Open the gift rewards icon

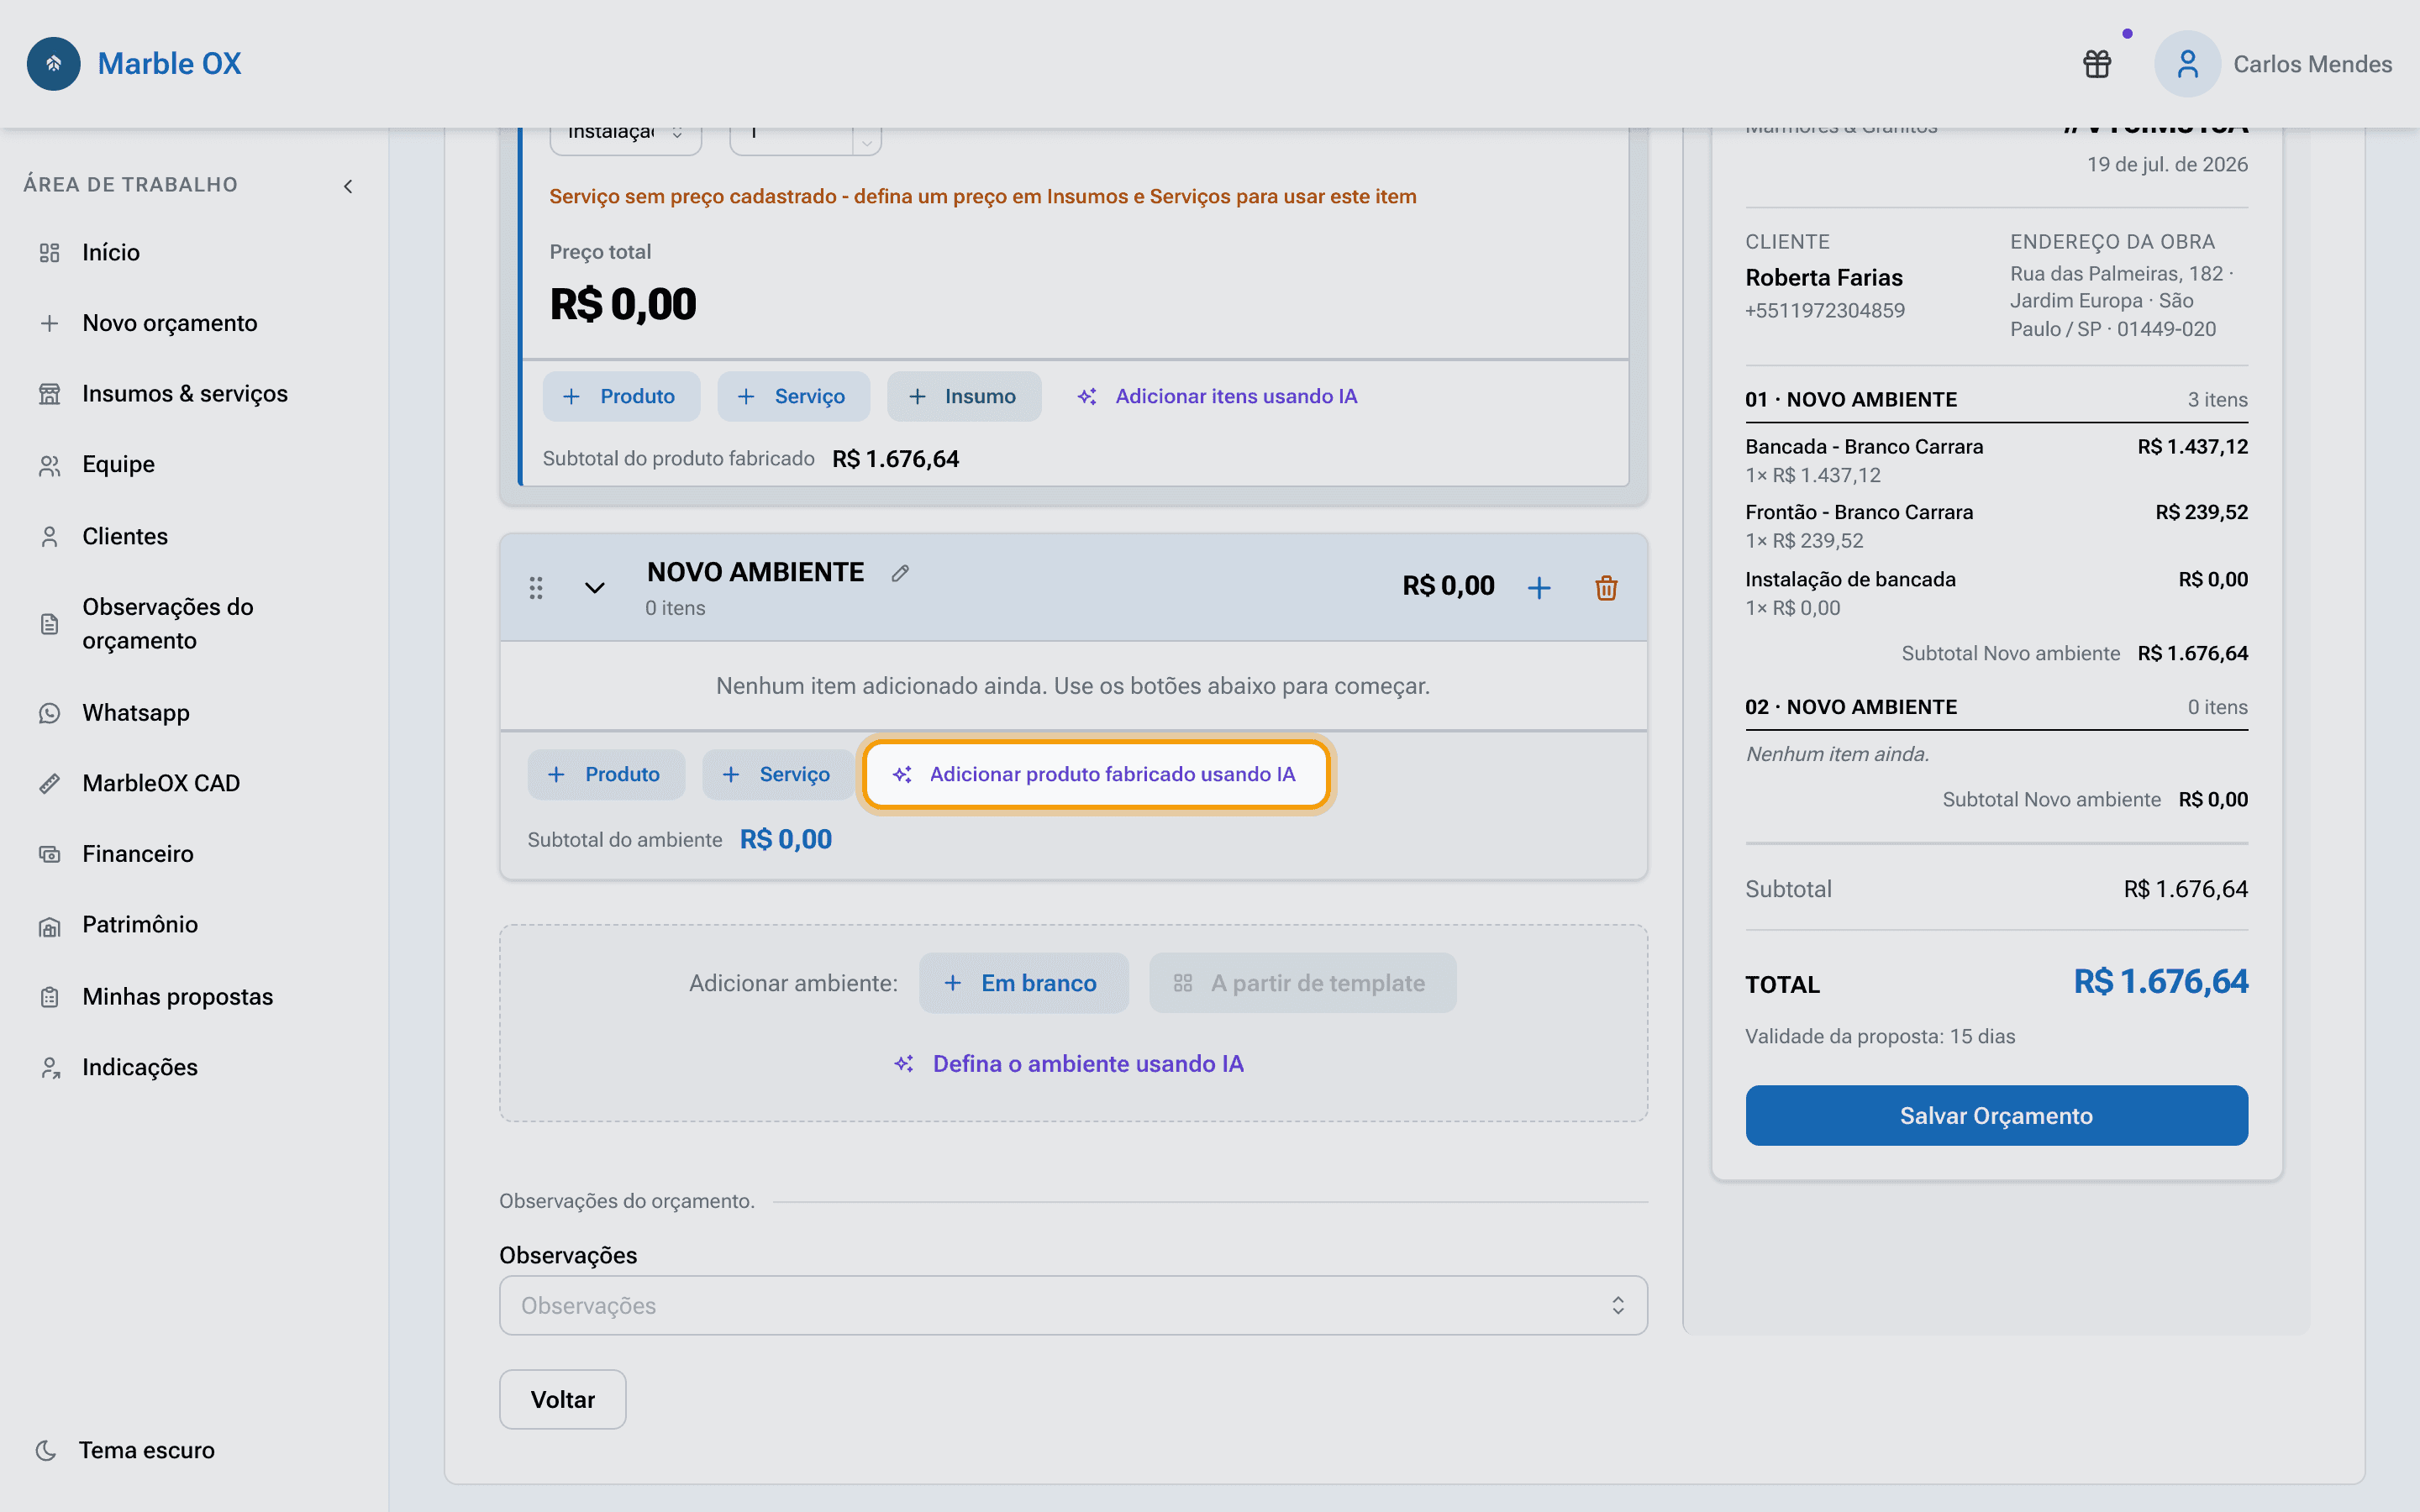tap(2097, 64)
